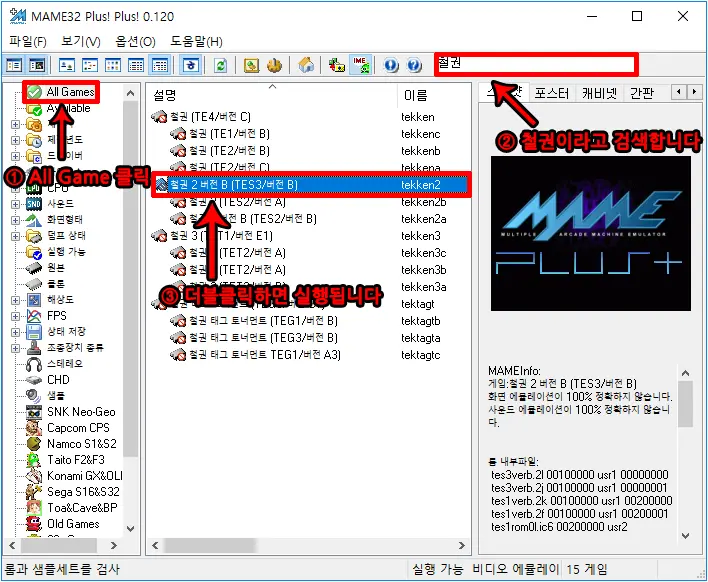This screenshot has height=582, width=708.
Task: Sort by the 이름 column header
Action: click(x=433, y=95)
